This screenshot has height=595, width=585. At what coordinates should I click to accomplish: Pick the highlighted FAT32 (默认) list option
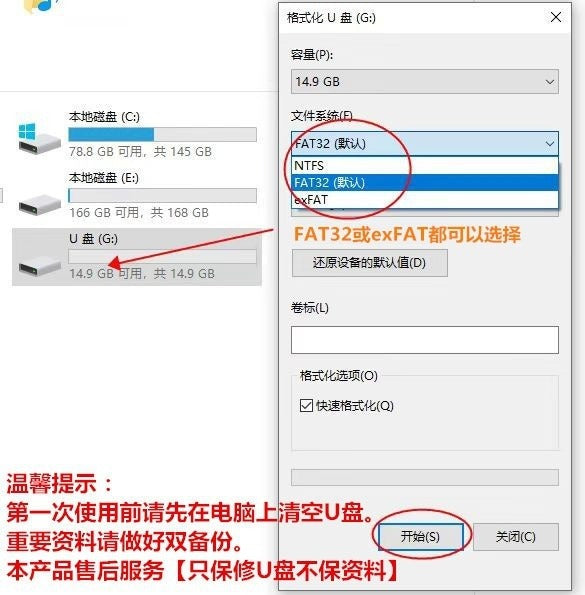[x=425, y=183]
